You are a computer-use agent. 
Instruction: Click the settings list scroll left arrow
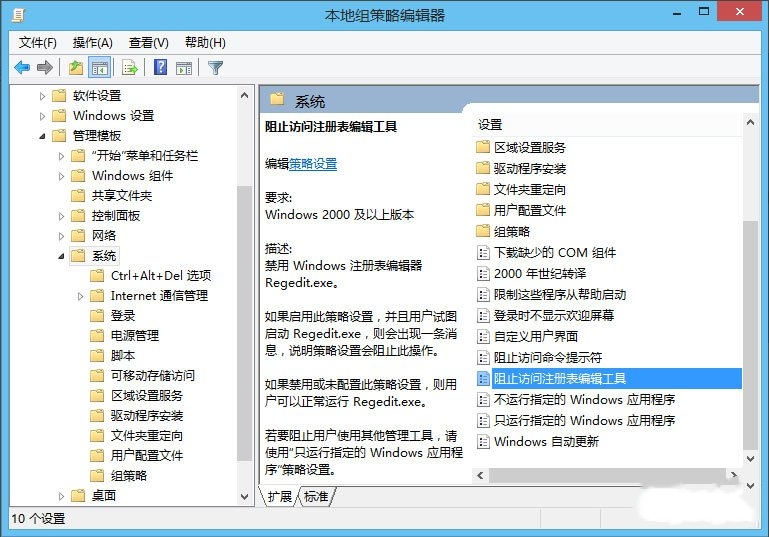(481, 475)
